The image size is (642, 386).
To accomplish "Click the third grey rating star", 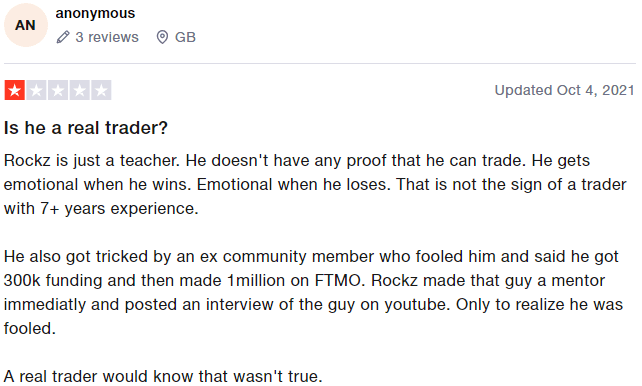I will (58, 90).
